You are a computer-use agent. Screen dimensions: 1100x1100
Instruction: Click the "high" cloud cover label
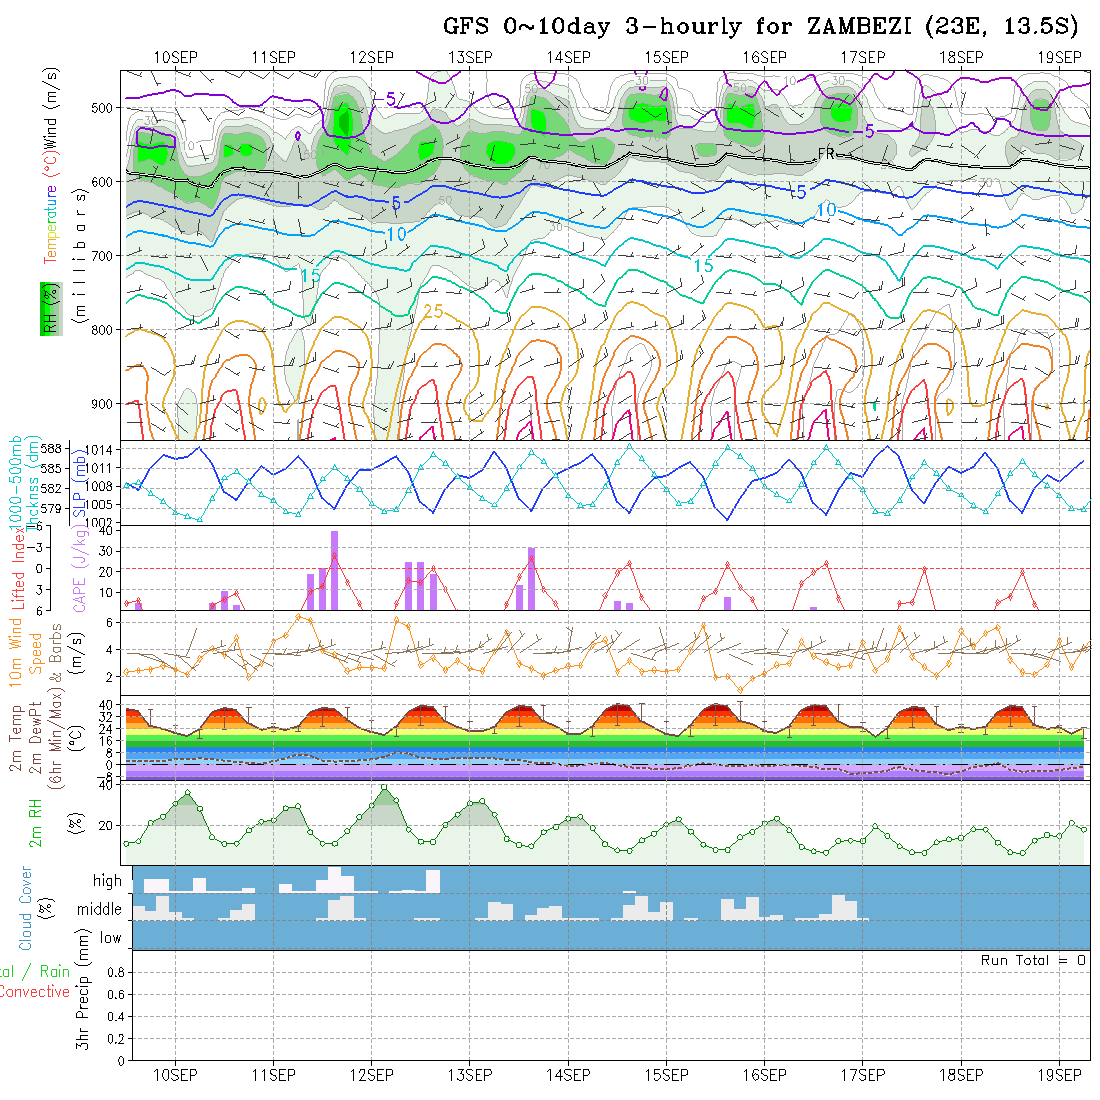[107, 881]
